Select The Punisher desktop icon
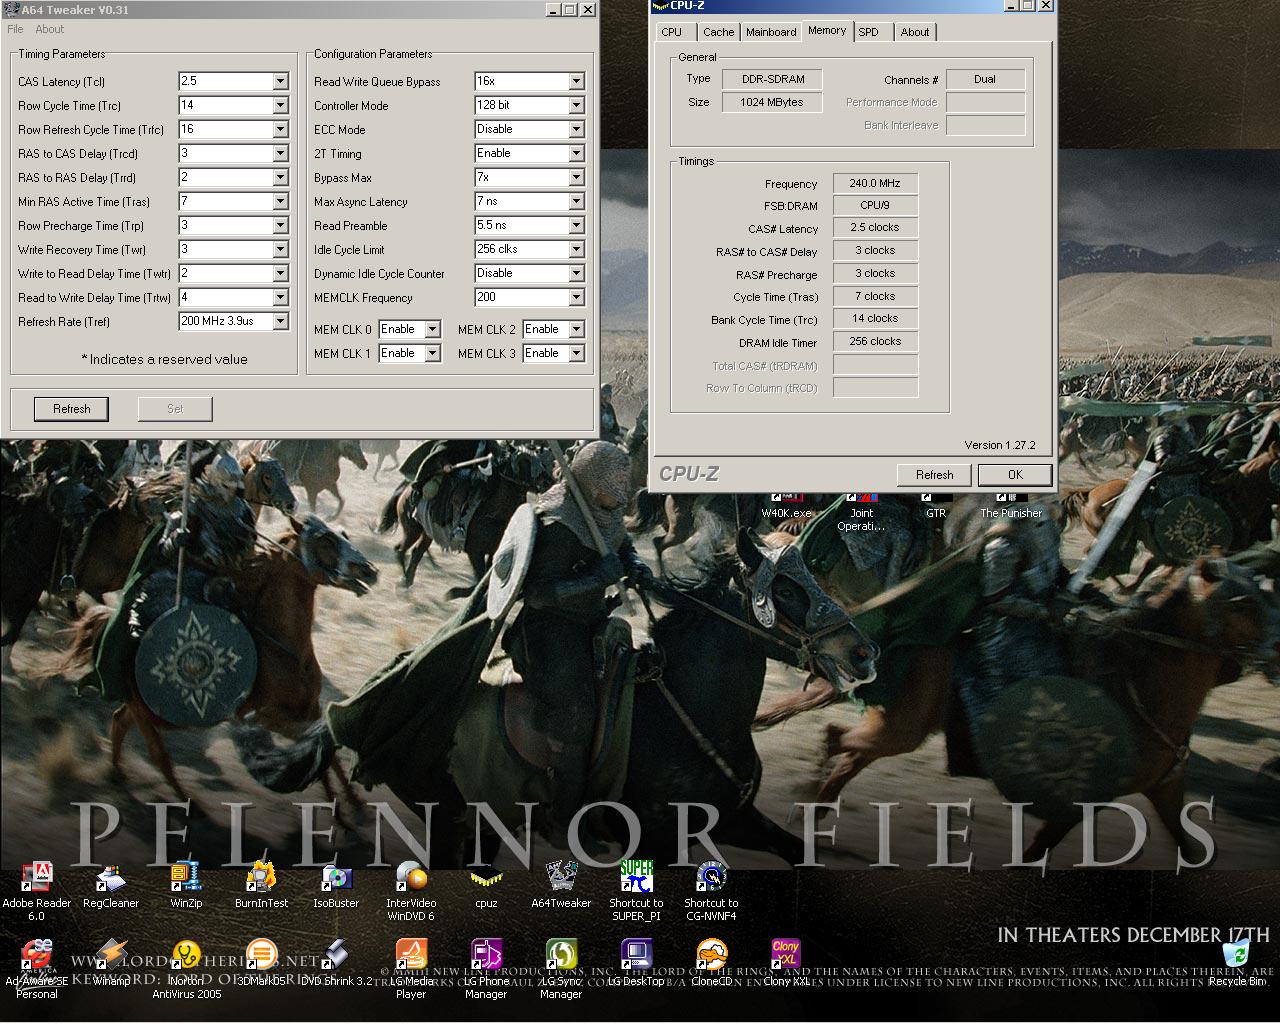The image size is (1280, 1024). click(1011, 506)
